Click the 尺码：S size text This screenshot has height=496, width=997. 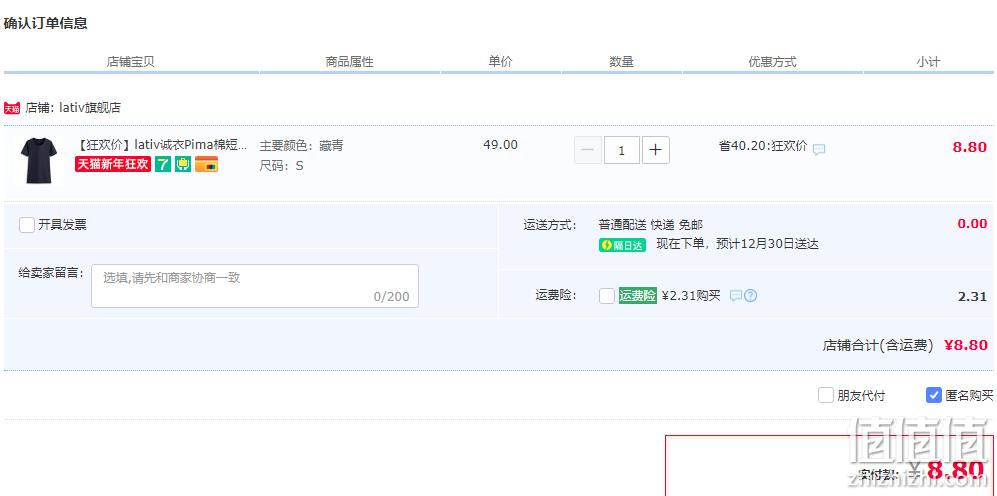click(281, 167)
